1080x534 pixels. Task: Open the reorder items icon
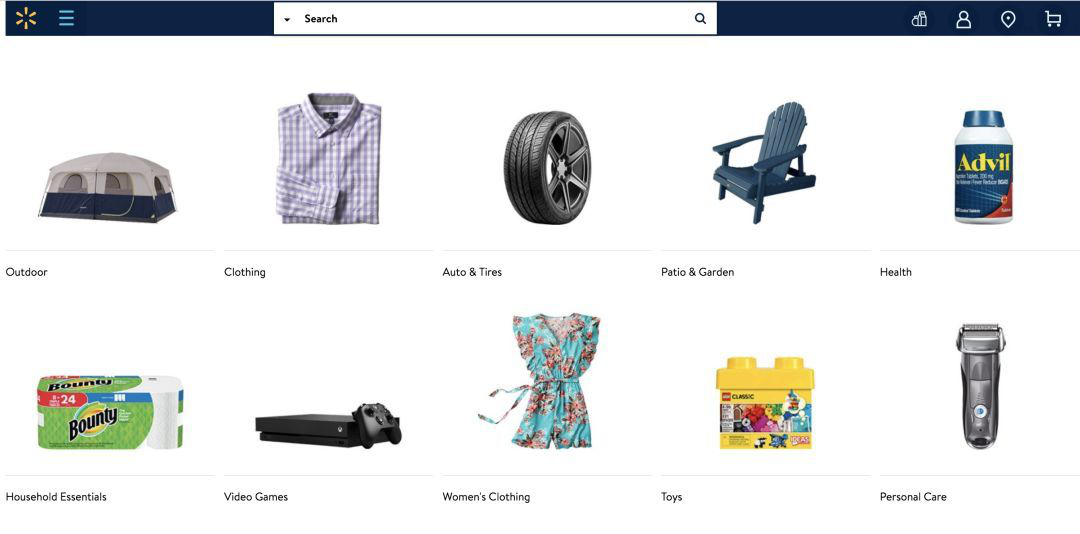coord(920,19)
